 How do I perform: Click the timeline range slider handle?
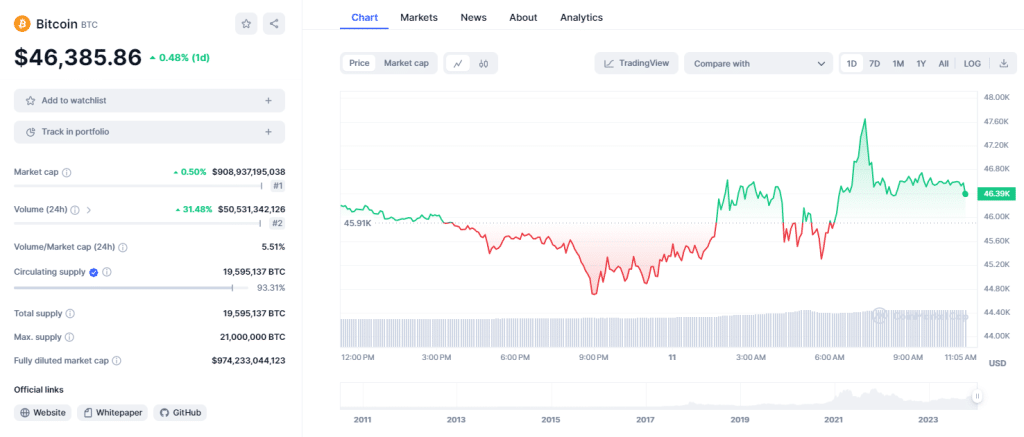977,396
